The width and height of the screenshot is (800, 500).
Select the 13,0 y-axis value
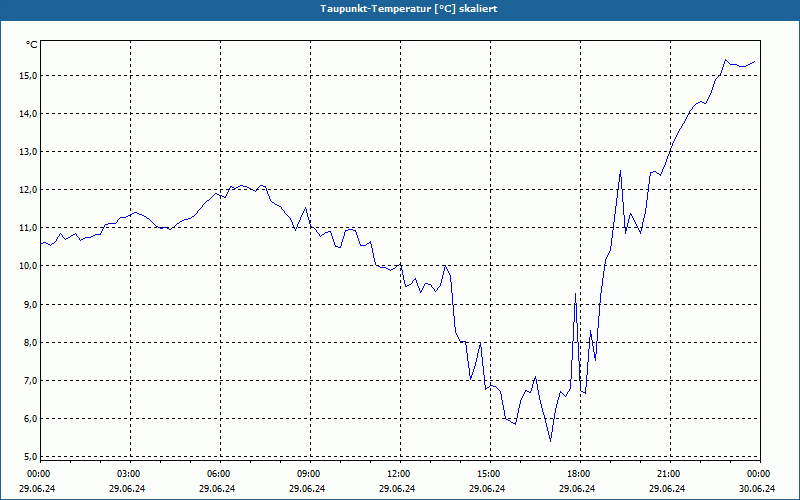click(x=28, y=152)
